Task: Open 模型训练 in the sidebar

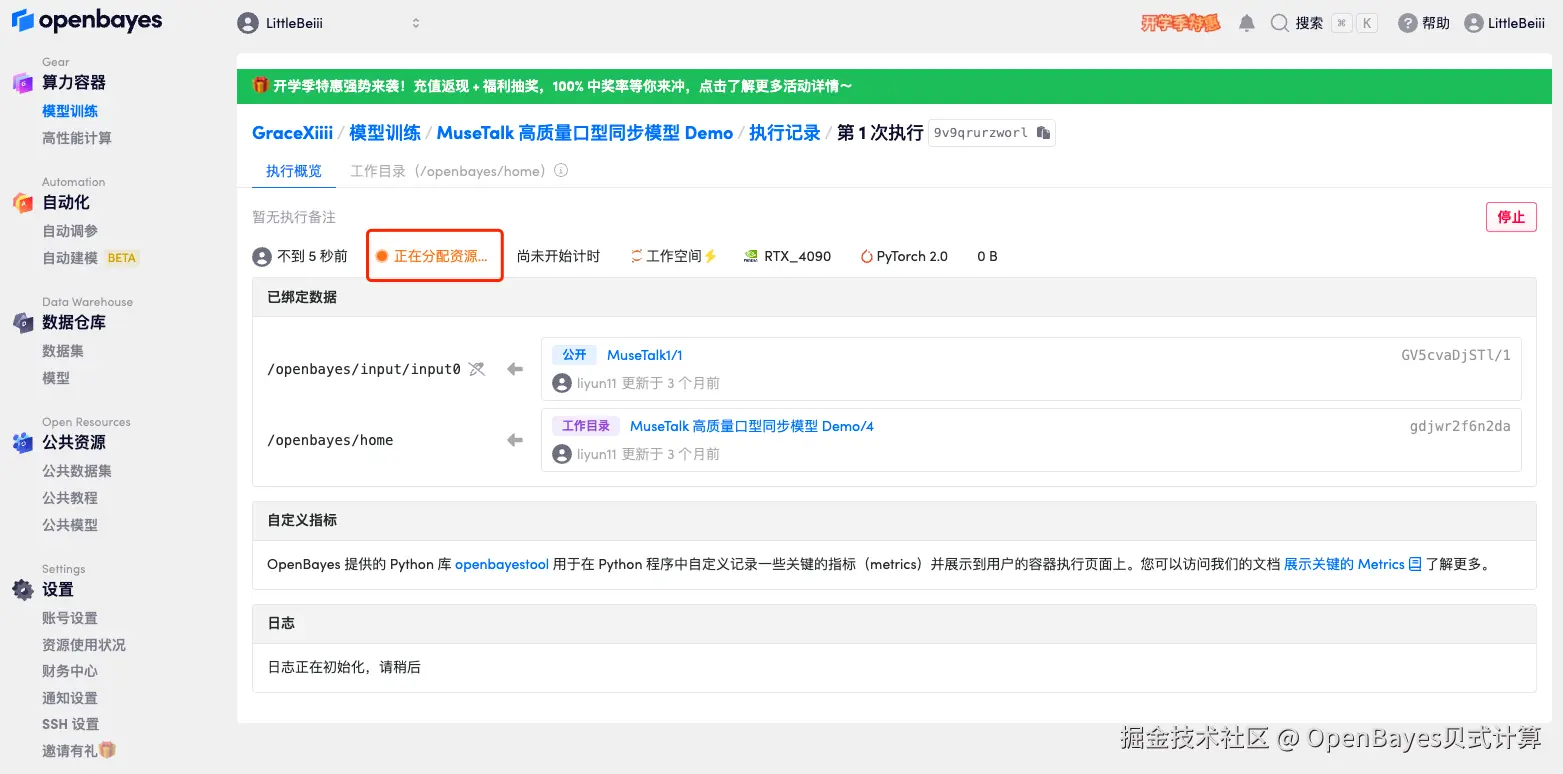Action: (70, 111)
